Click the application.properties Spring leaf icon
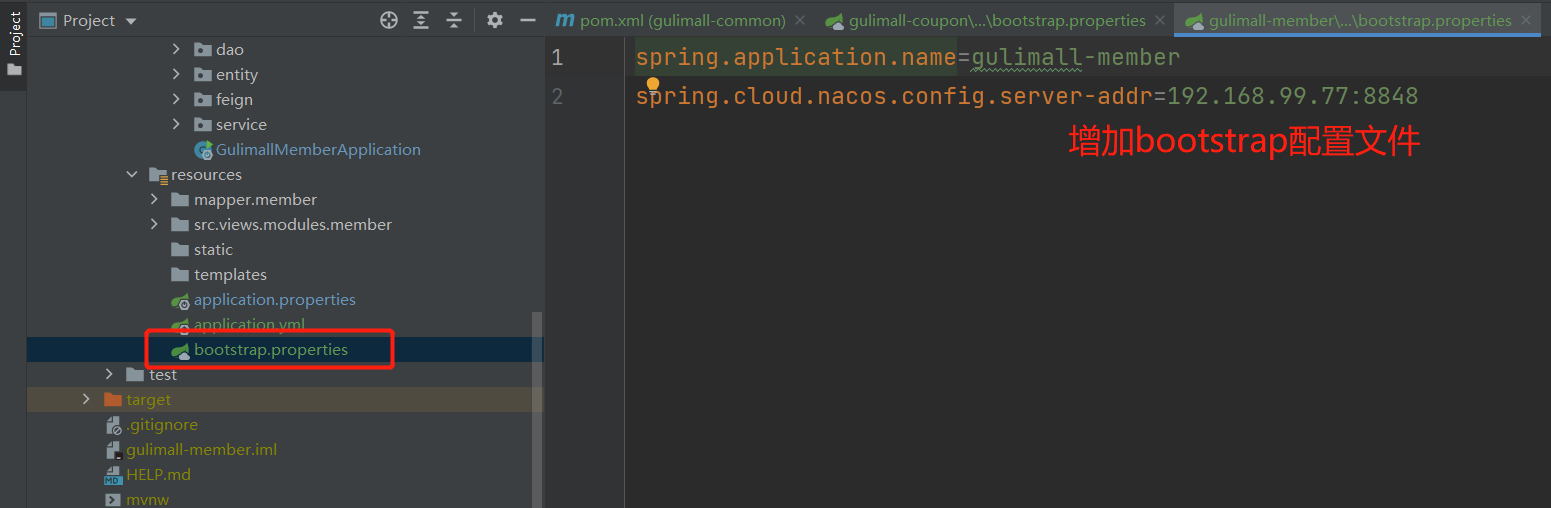The width and height of the screenshot is (1551, 508). [x=181, y=300]
